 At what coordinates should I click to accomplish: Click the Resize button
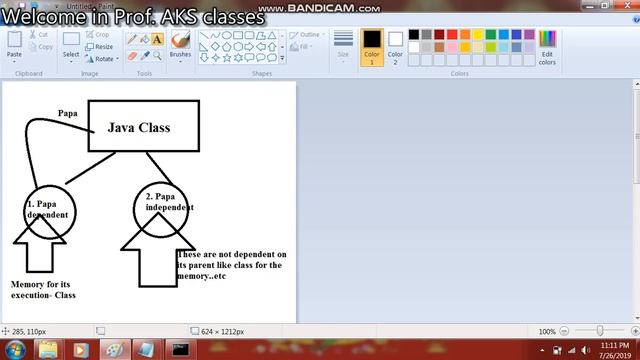point(99,47)
